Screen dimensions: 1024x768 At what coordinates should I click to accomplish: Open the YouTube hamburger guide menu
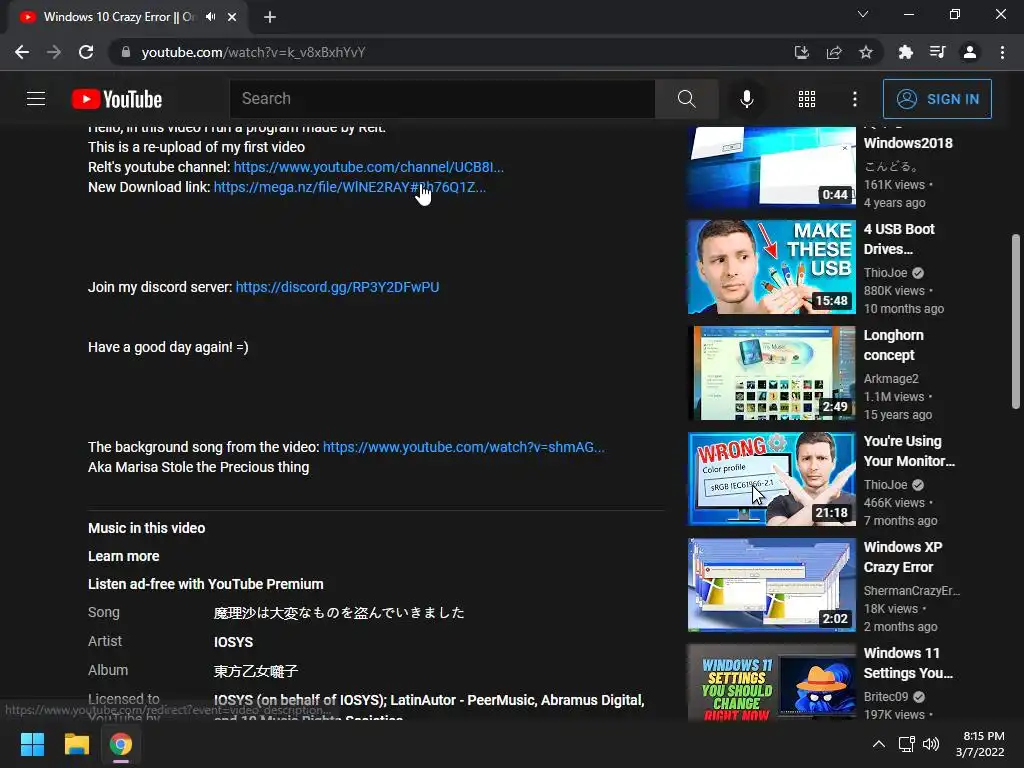[36, 99]
